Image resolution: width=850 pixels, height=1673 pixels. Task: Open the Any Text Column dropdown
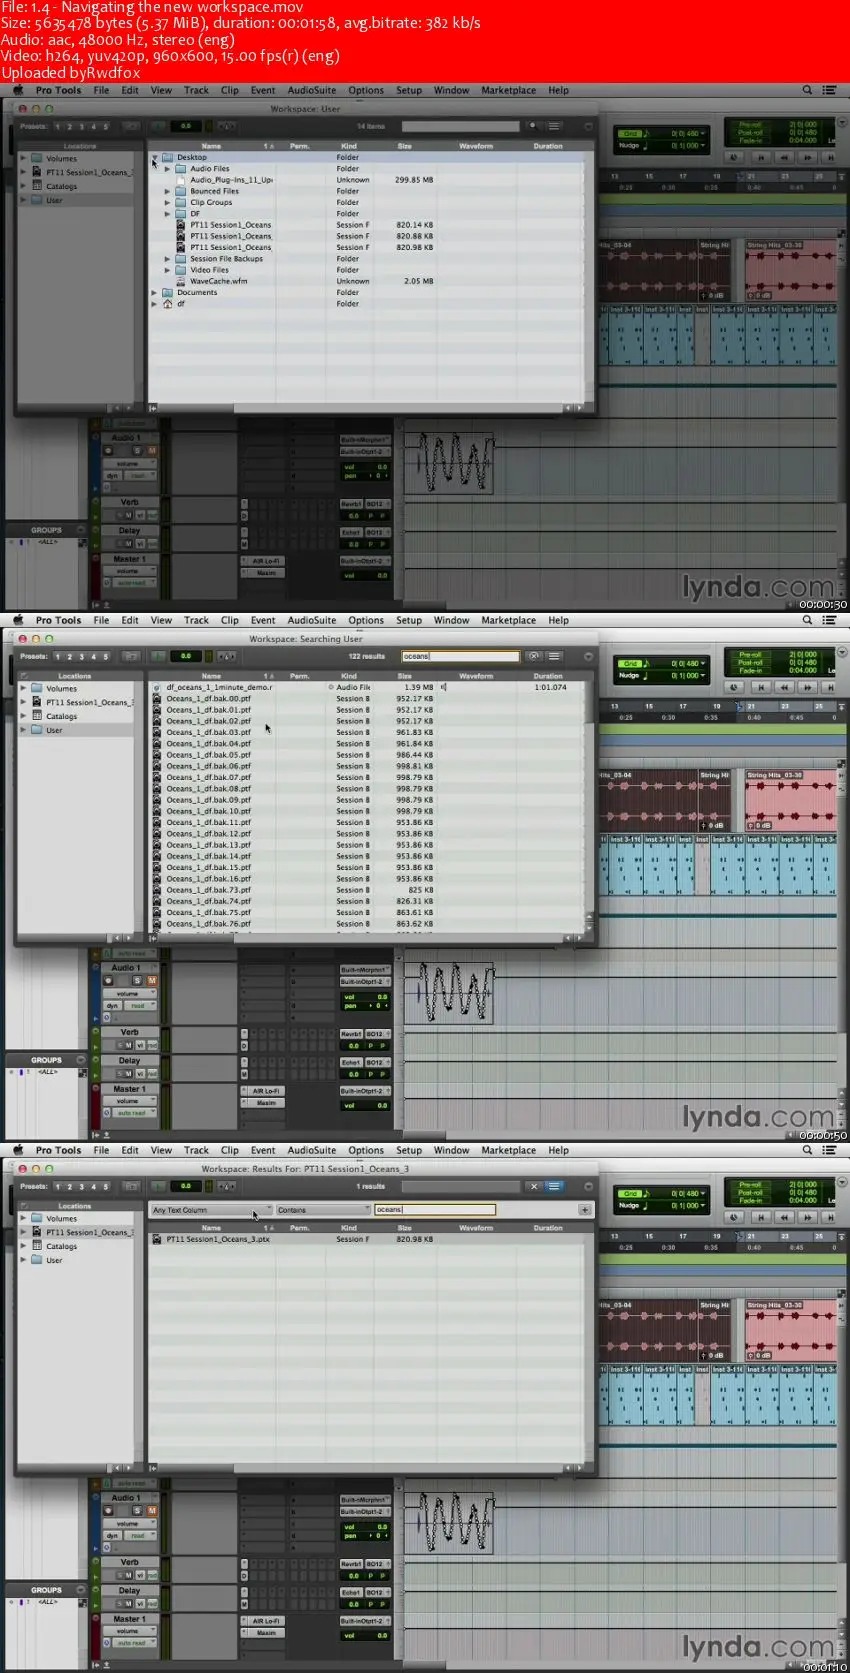211,1210
